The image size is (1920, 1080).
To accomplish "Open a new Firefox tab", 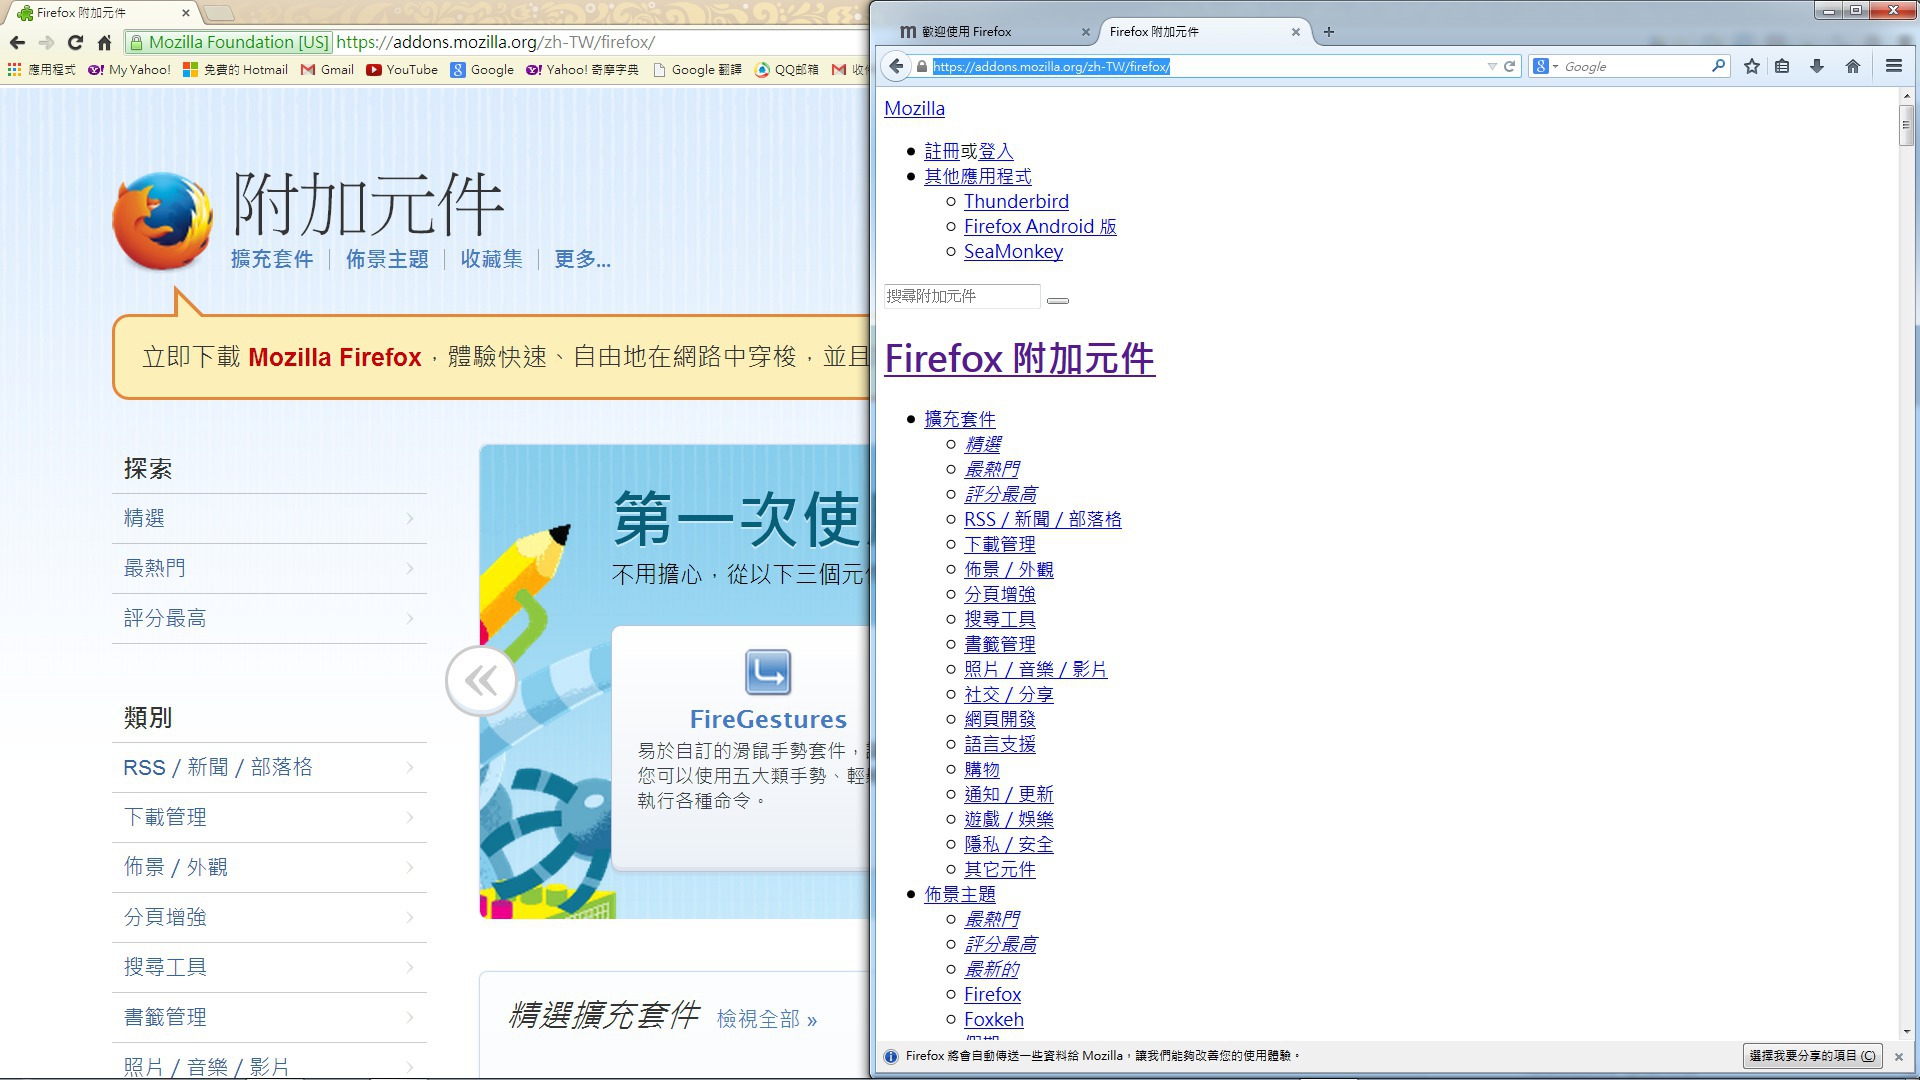I will [1328, 32].
